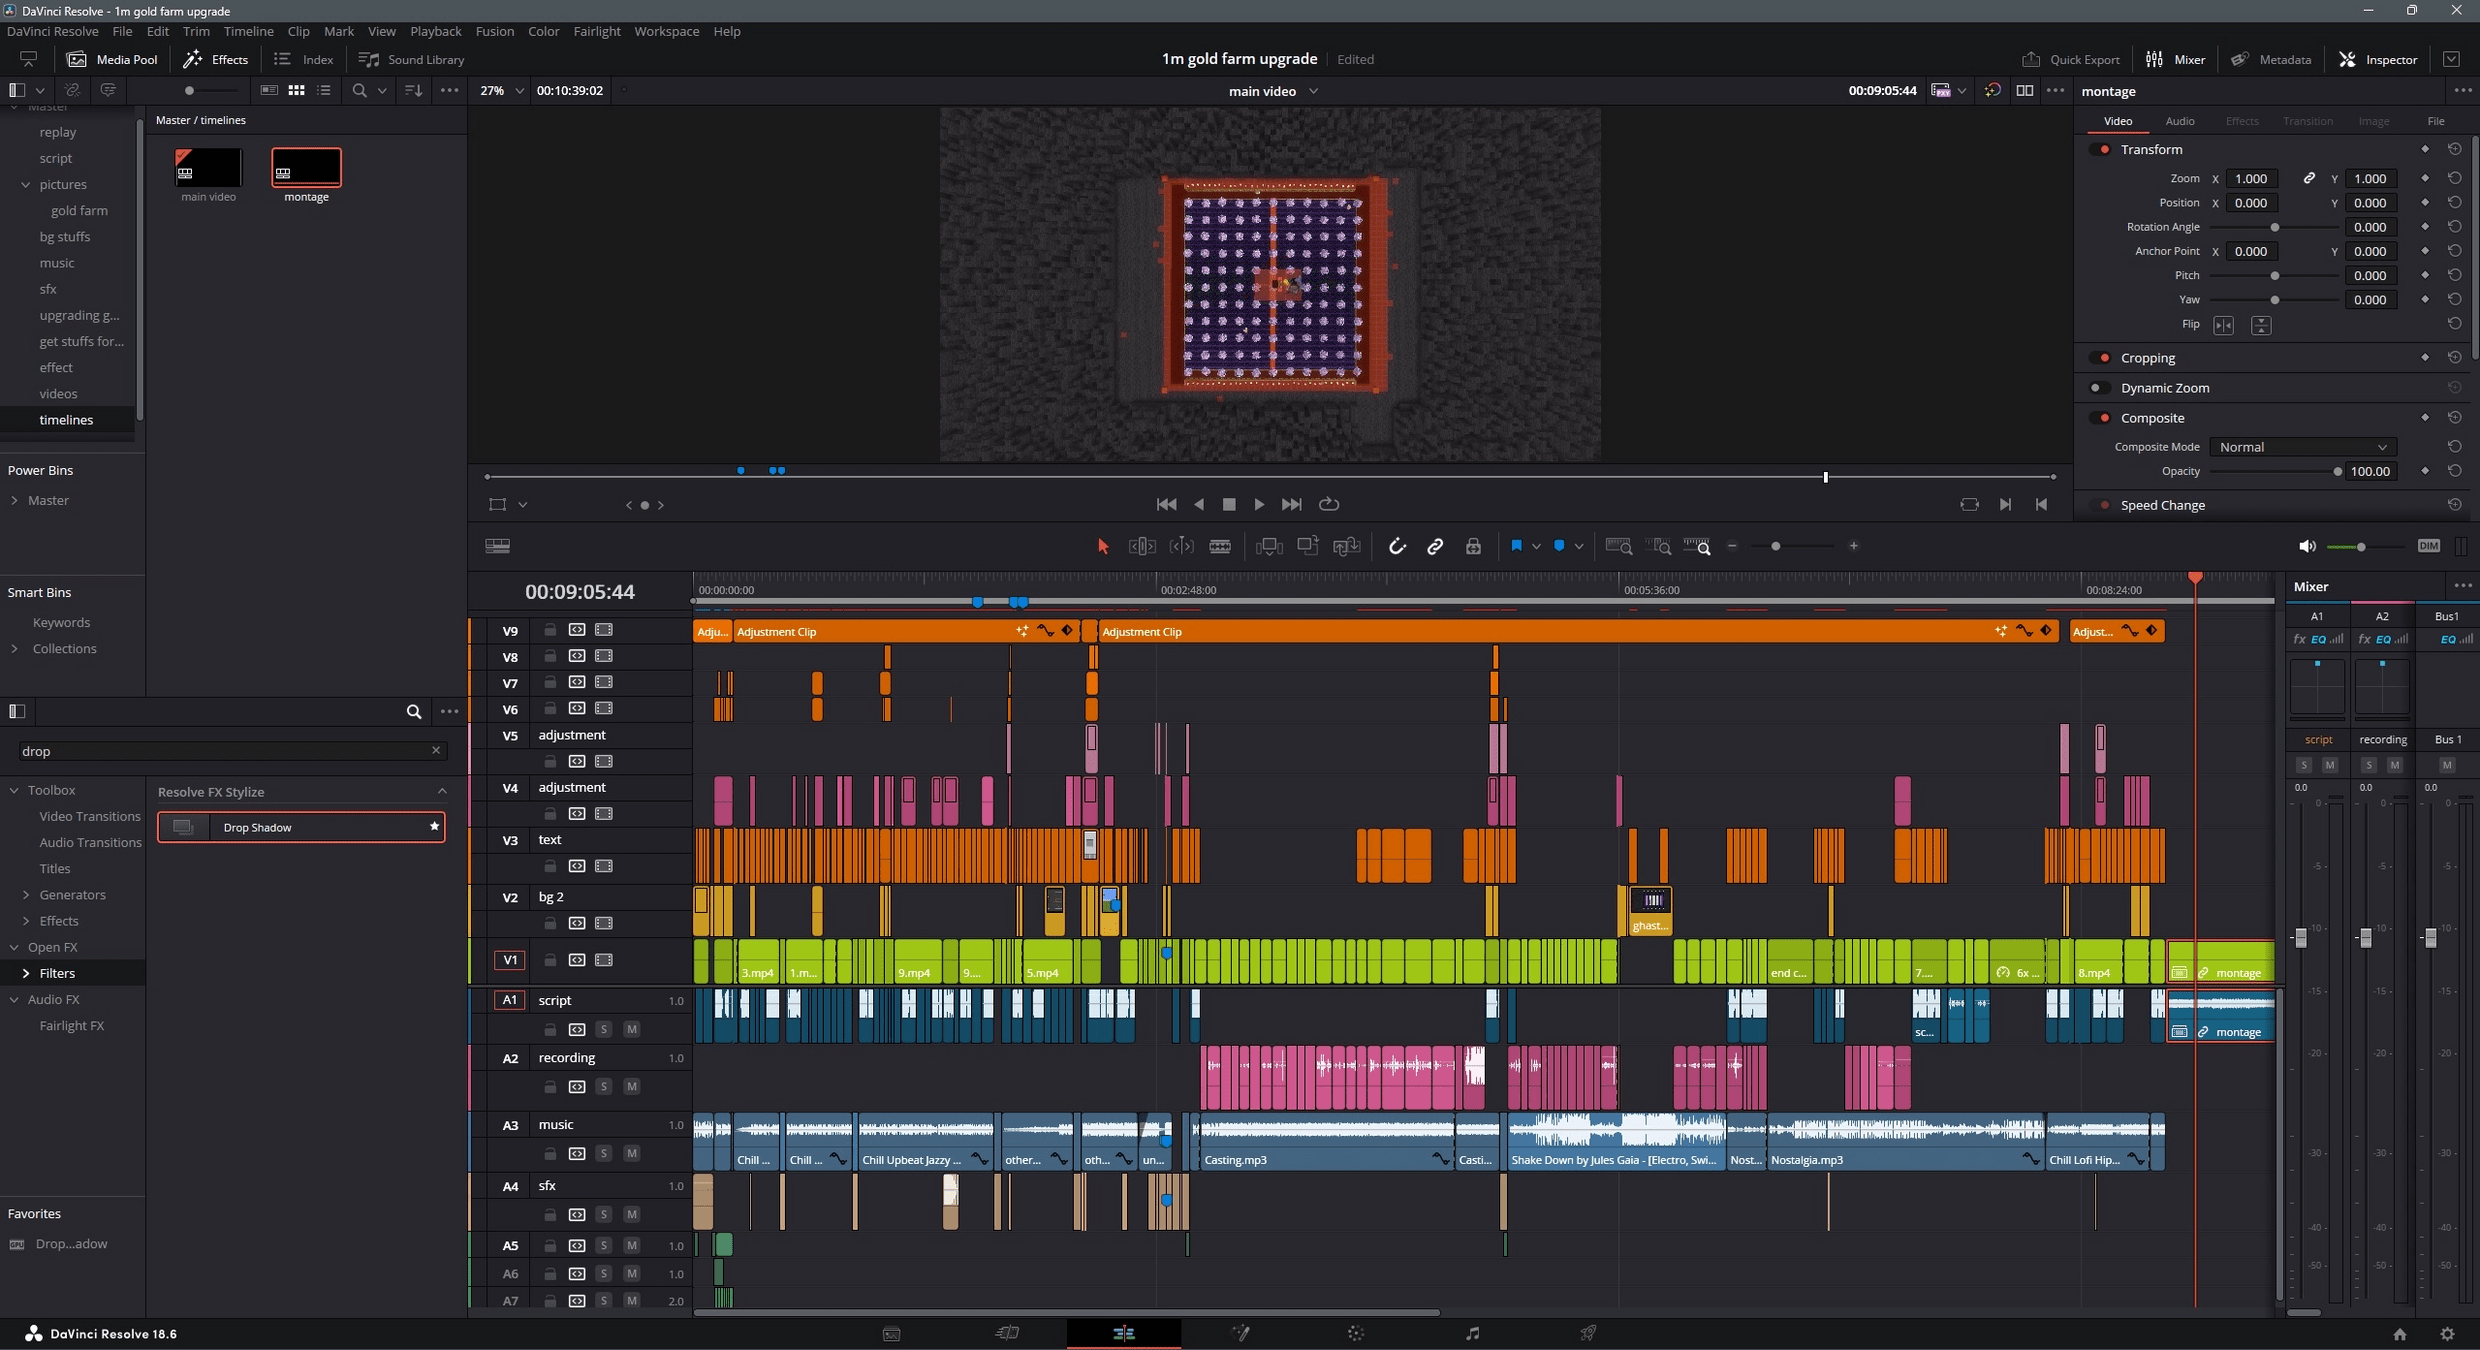Viewport: 2480px width, 1350px height.
Task: Mute the A2 recording track
Action: pos(631,1086)
